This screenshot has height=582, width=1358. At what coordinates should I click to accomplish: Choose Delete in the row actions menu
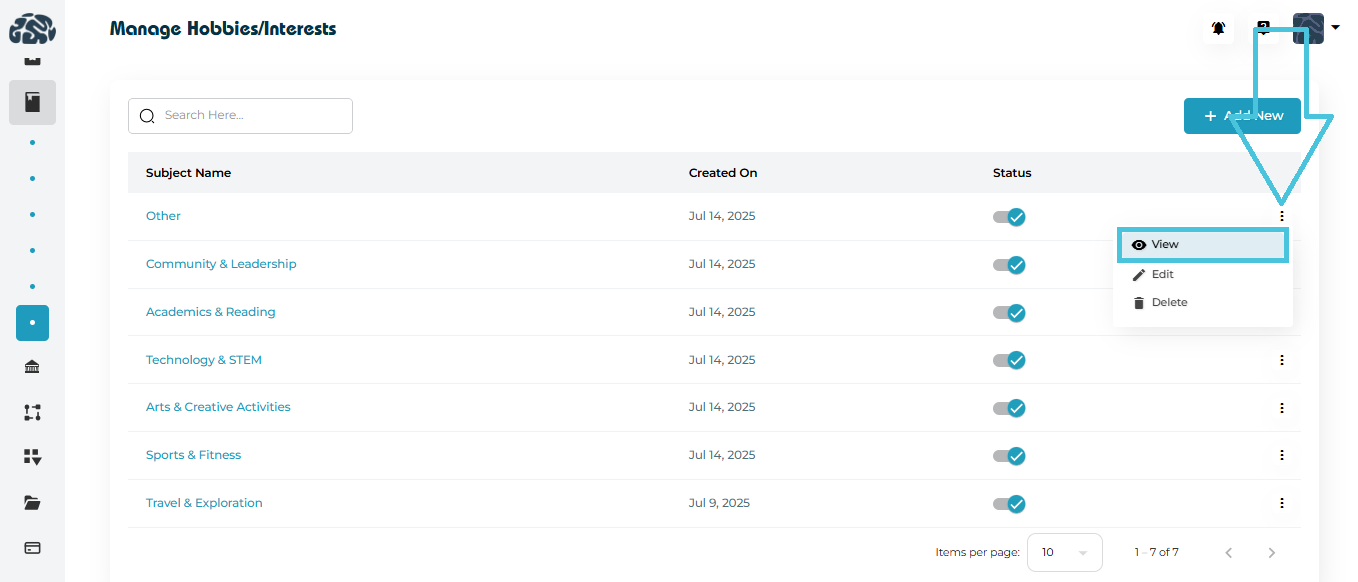(x=1168, y=303)
